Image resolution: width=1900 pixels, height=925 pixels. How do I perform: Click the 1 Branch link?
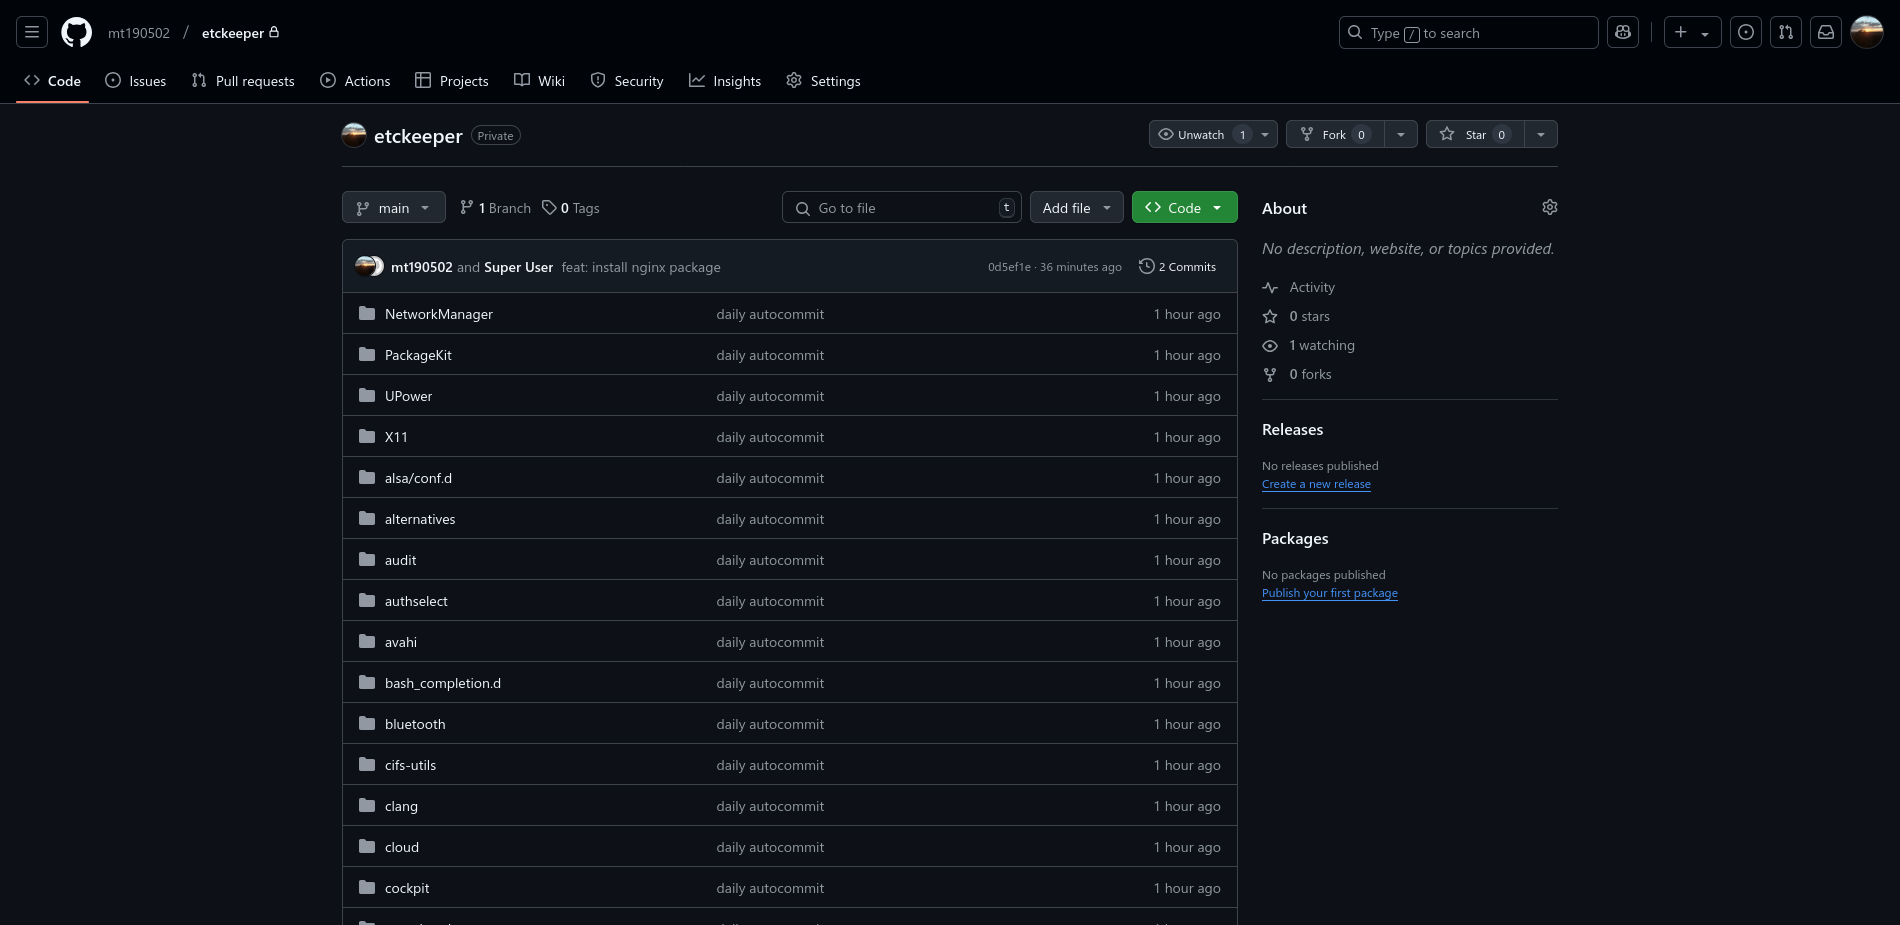(x=495, y=208)
